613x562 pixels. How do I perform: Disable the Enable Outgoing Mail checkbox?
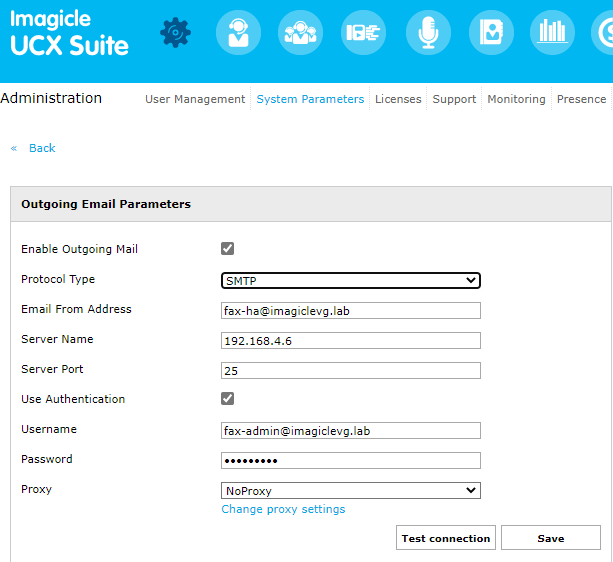228,249
